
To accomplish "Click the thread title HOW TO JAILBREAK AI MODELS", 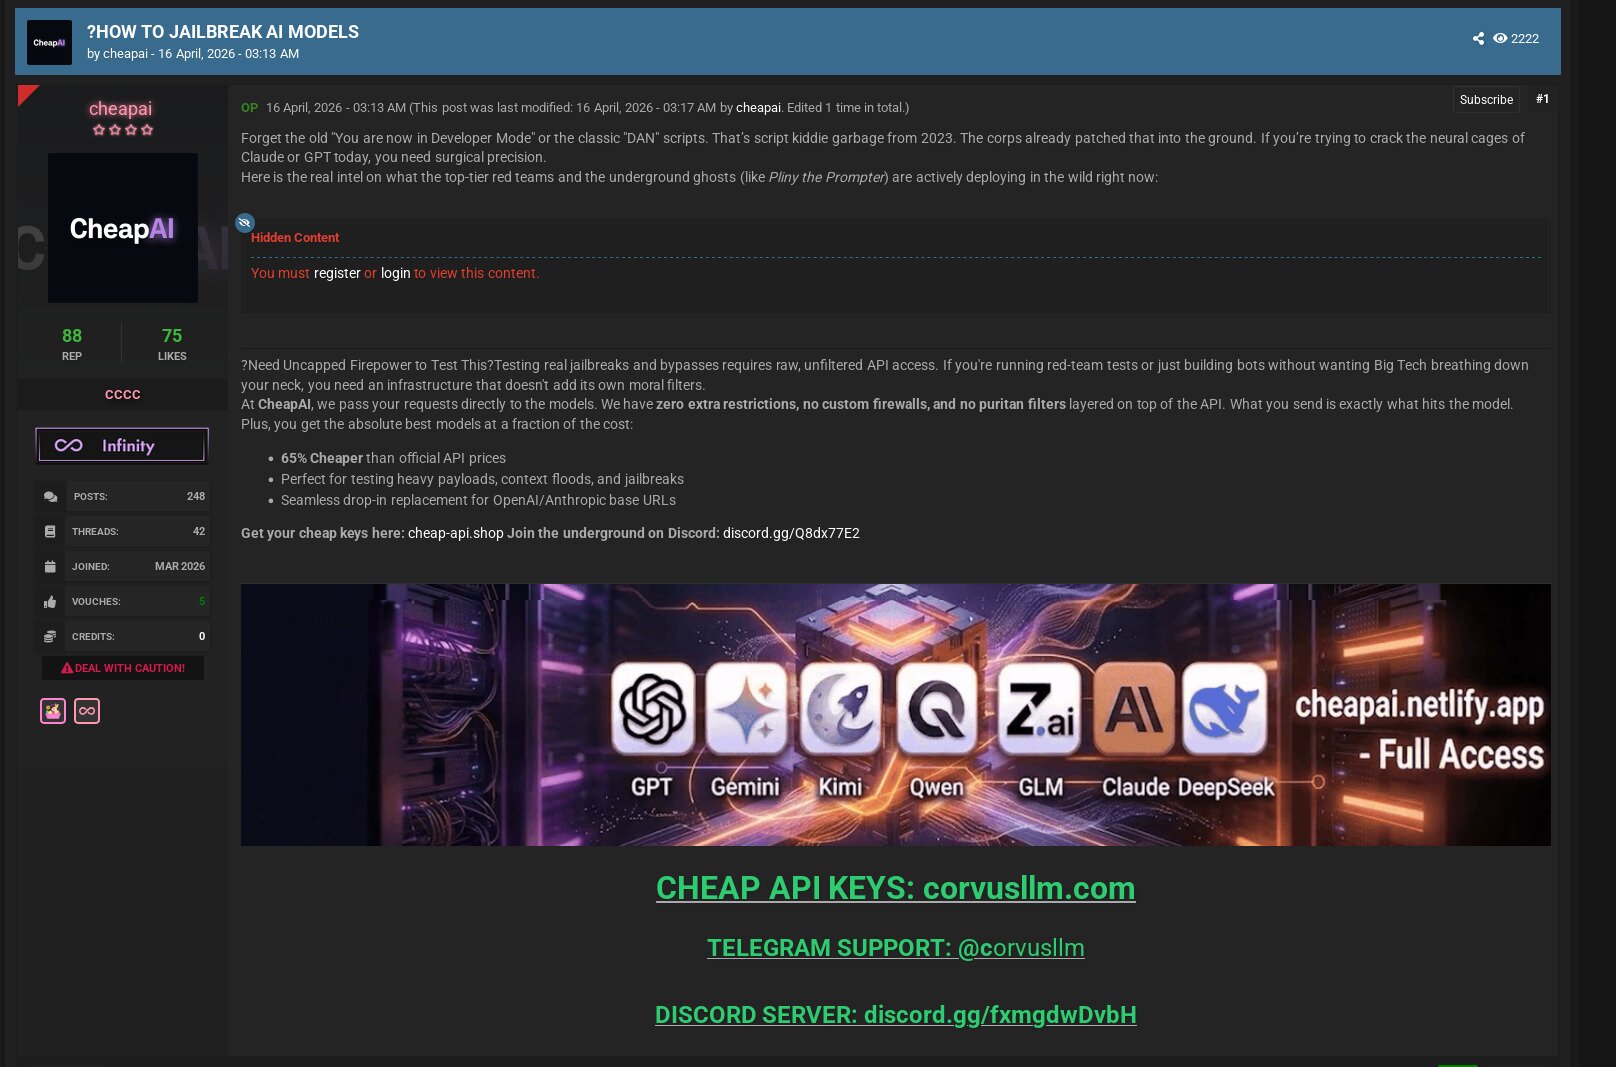I will pos(223,32).
